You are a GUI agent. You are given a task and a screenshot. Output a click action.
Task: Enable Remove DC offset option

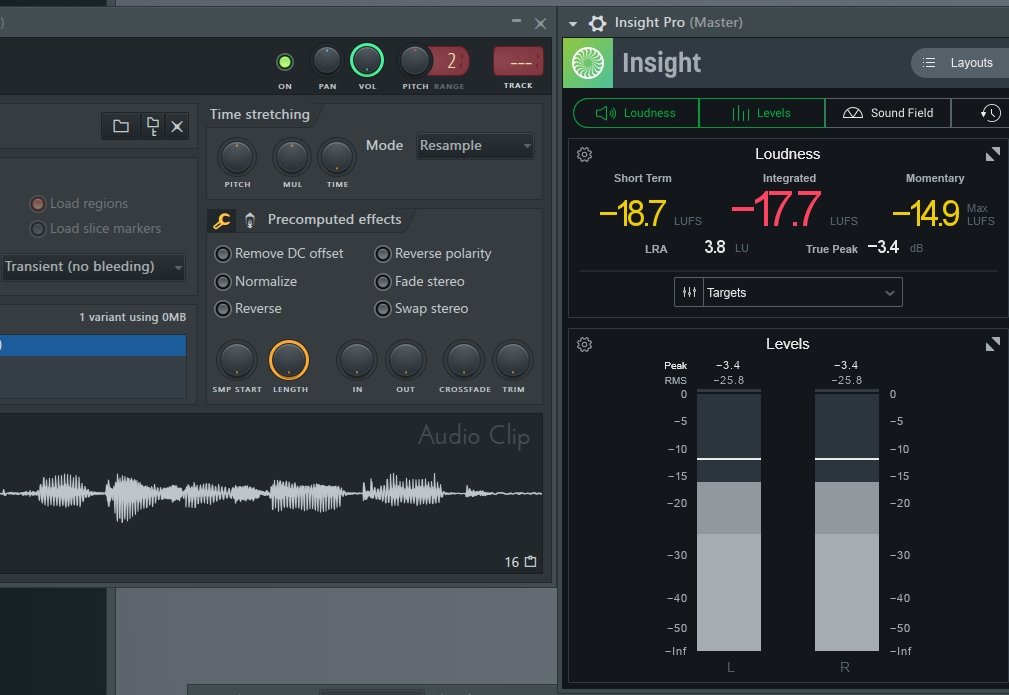click(x=223, y=254)
